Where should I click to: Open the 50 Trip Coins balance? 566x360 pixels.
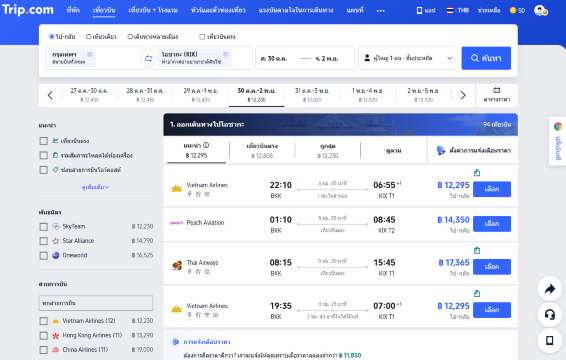(x=517, y=10)
